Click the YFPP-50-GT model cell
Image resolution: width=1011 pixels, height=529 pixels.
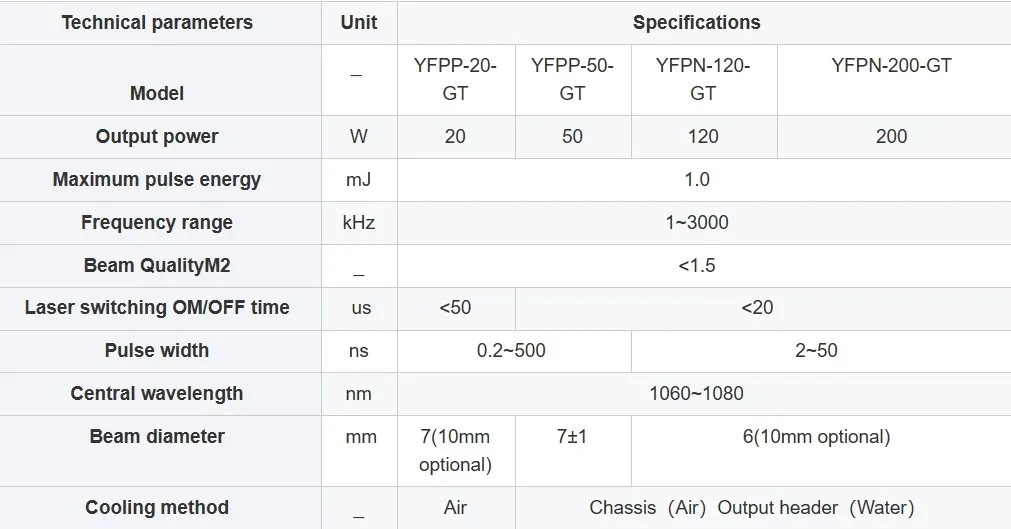pyautogui.click(x=573, y=80)
